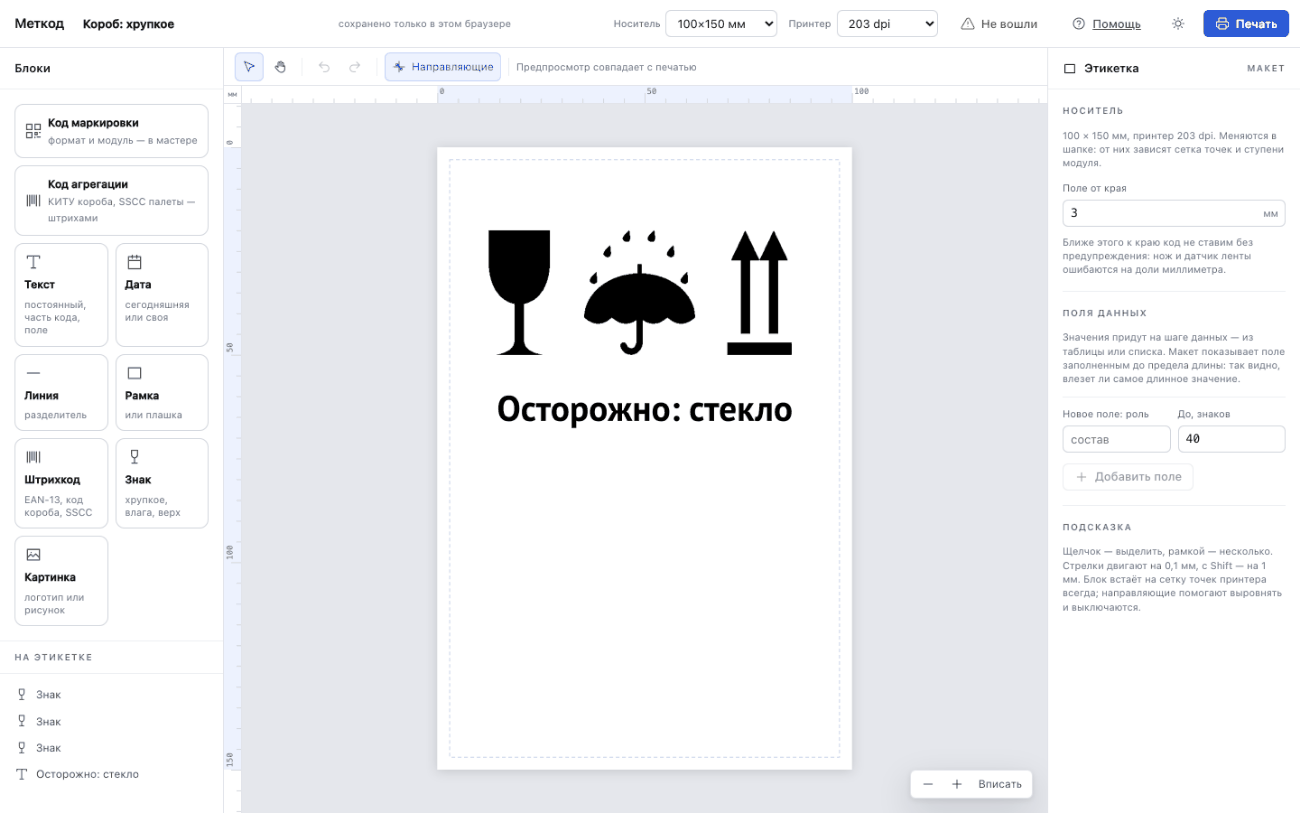
Task: Click the Метход app logo
Action: pyautogui.click(x=39, y=24)
